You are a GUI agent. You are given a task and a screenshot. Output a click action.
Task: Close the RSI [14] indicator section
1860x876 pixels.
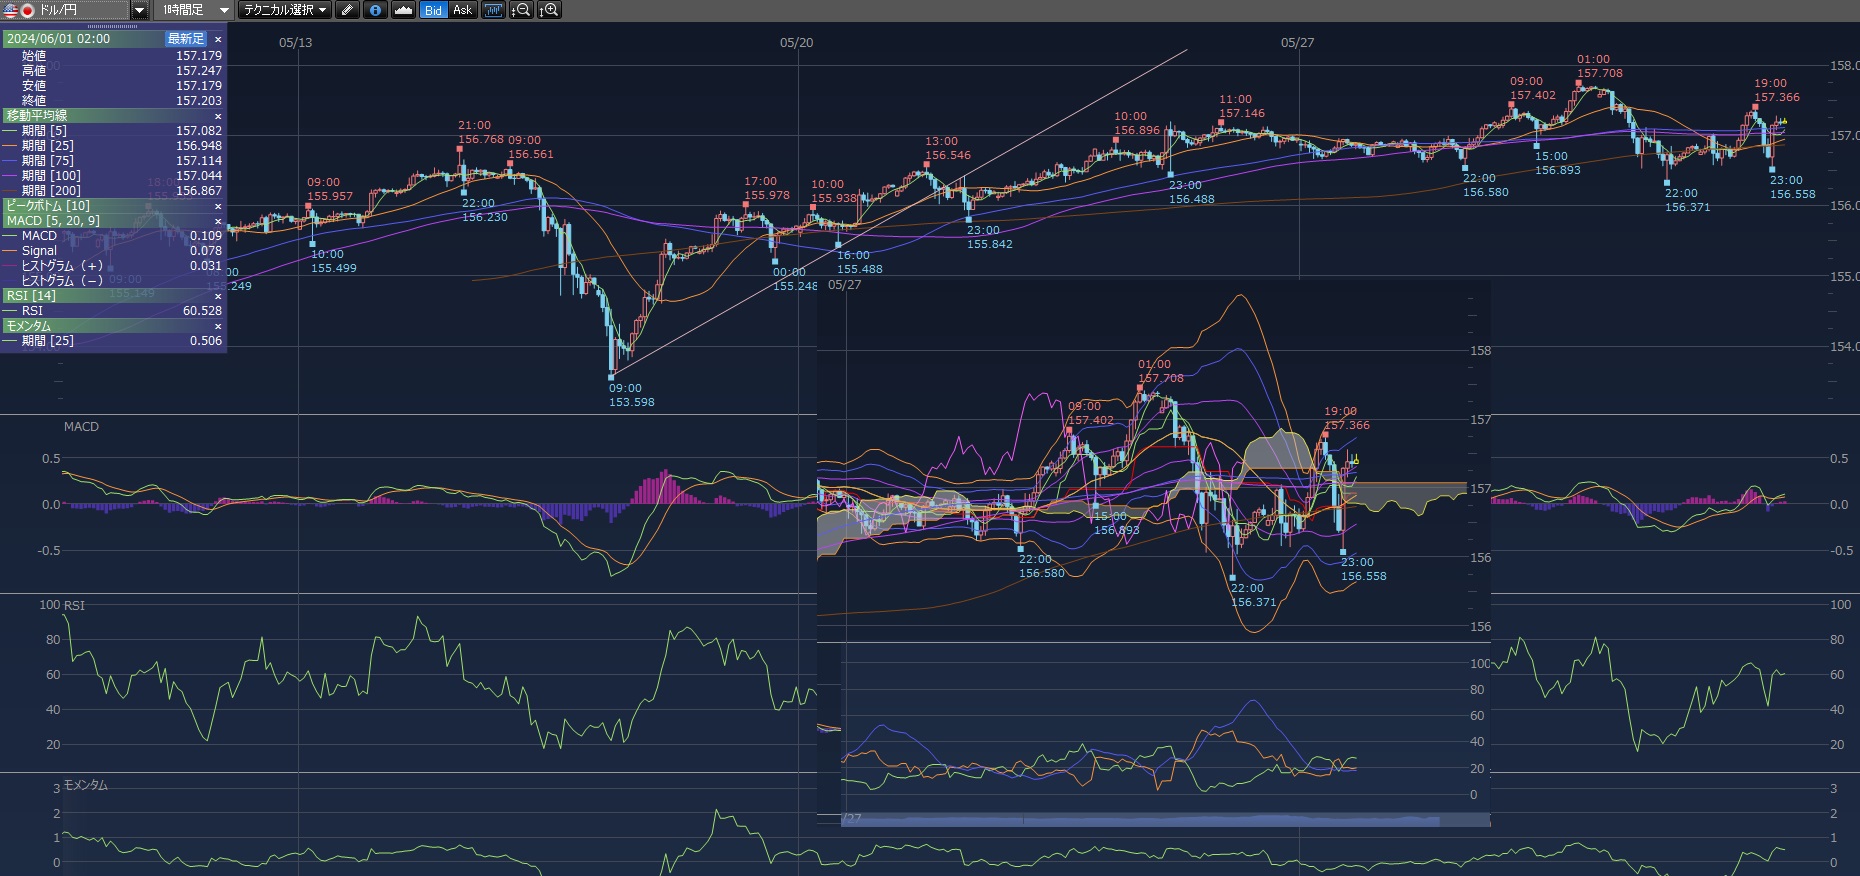pyautogui.click(x=218, y=296)
